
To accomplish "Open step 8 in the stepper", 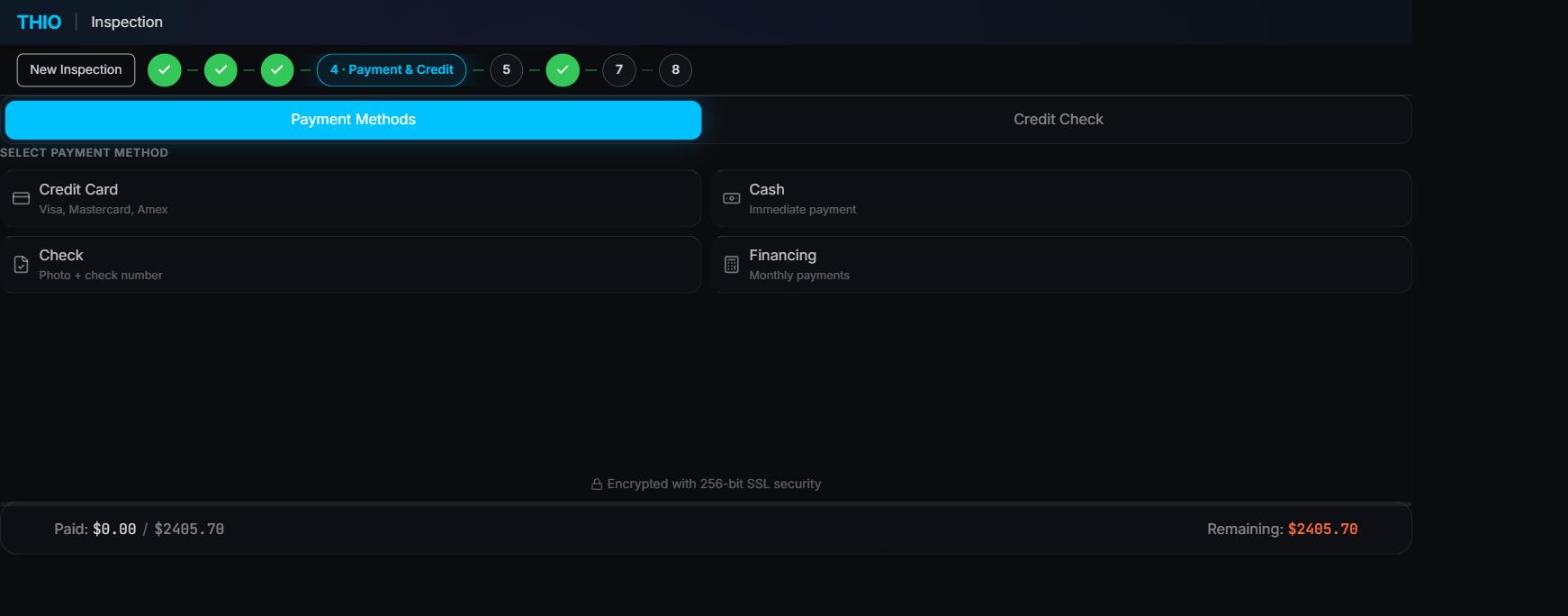I will point(675,70).
